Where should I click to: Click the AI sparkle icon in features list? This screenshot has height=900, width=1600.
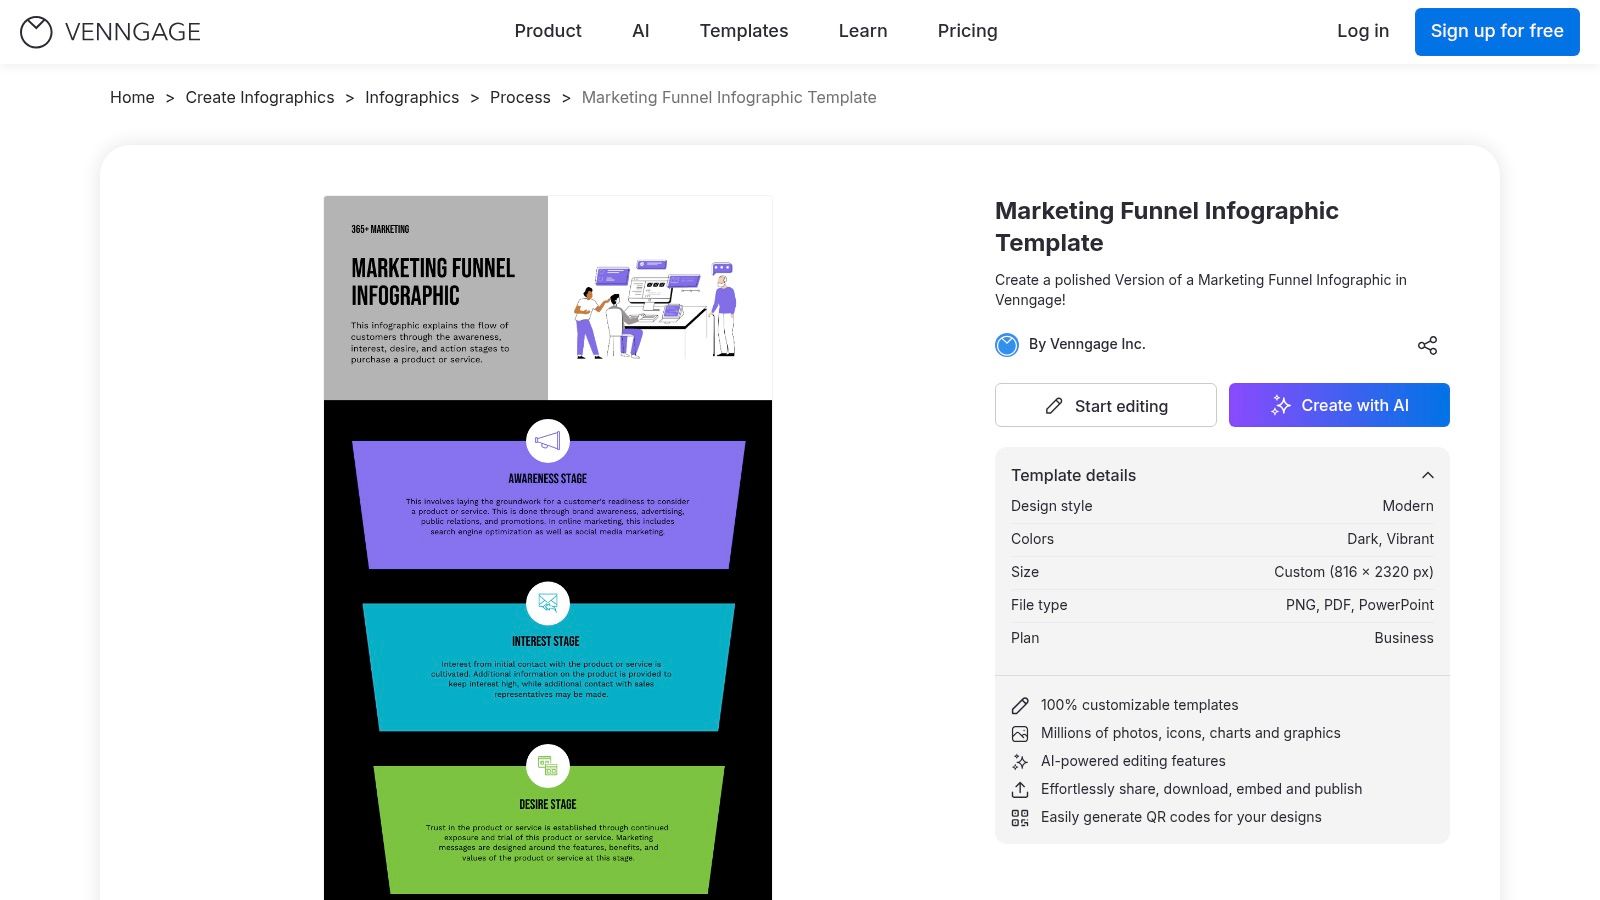click(1020, 762)
